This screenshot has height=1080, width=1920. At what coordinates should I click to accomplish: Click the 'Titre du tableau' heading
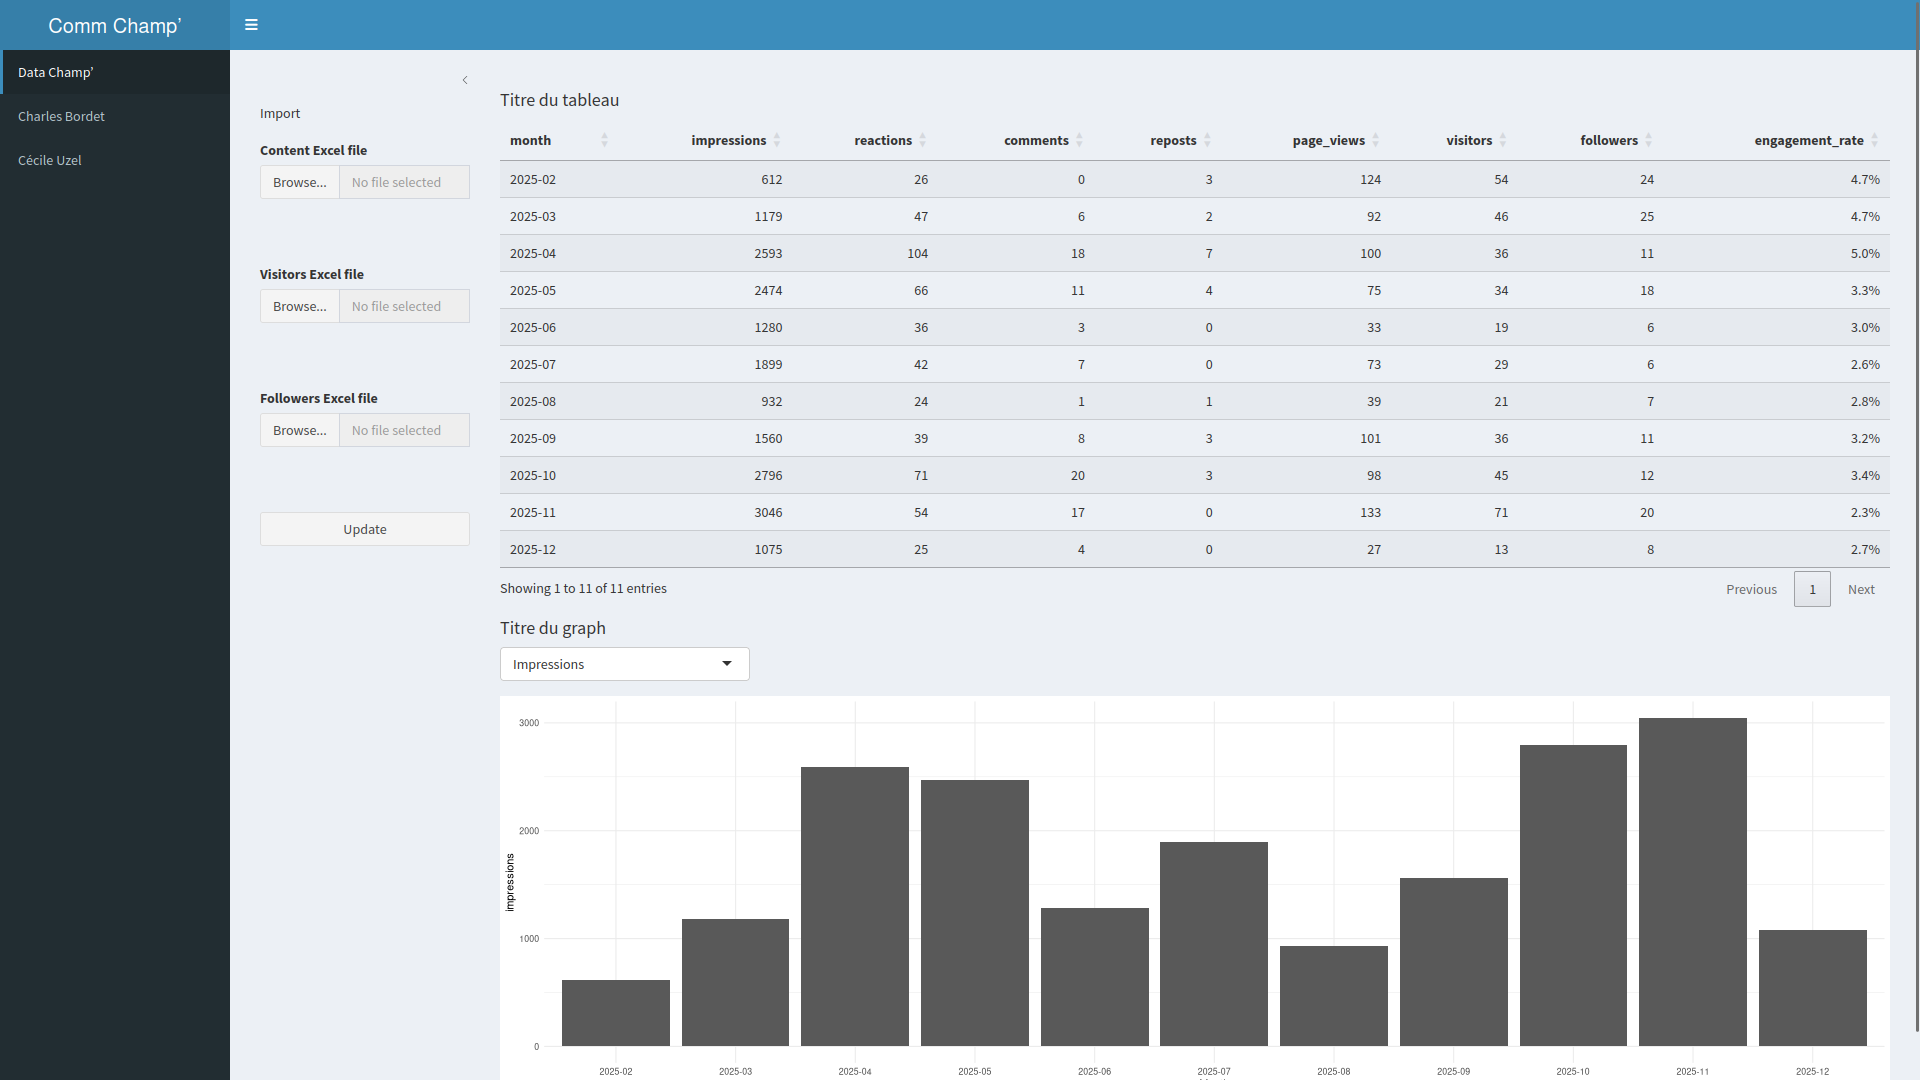pos(559,100)
